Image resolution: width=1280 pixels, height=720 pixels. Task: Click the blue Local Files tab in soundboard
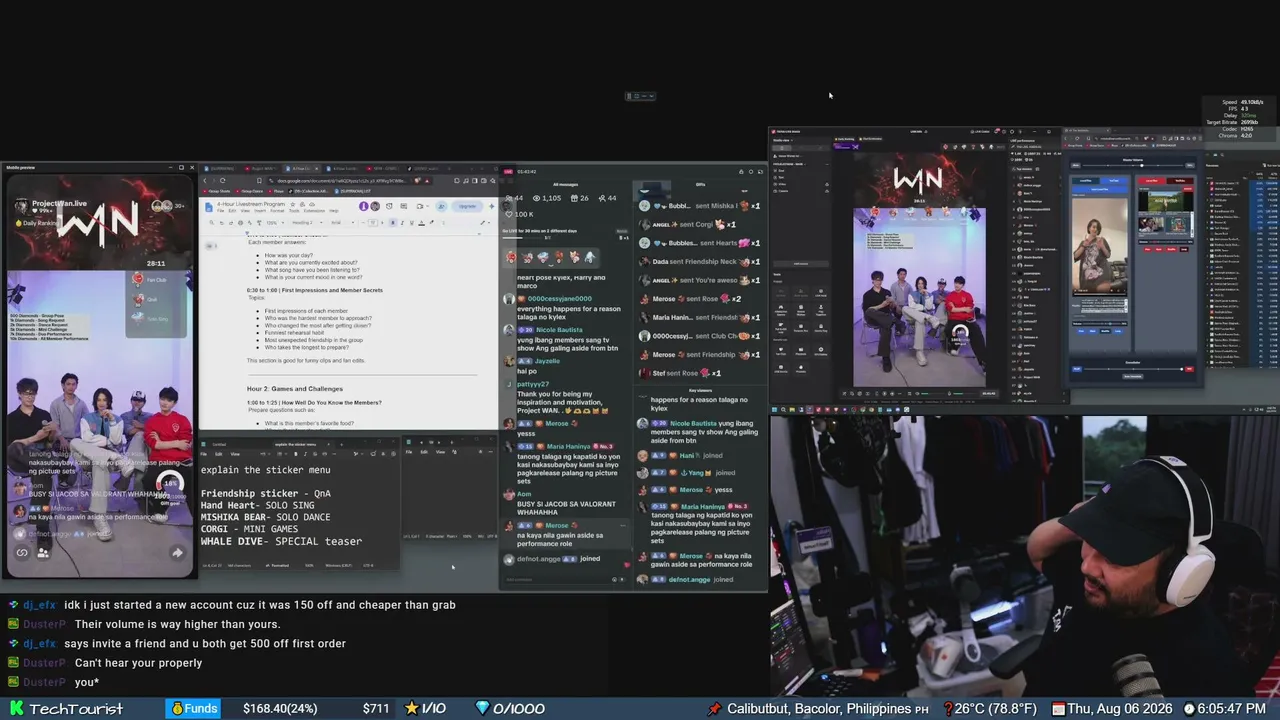tap(1084, 181)
